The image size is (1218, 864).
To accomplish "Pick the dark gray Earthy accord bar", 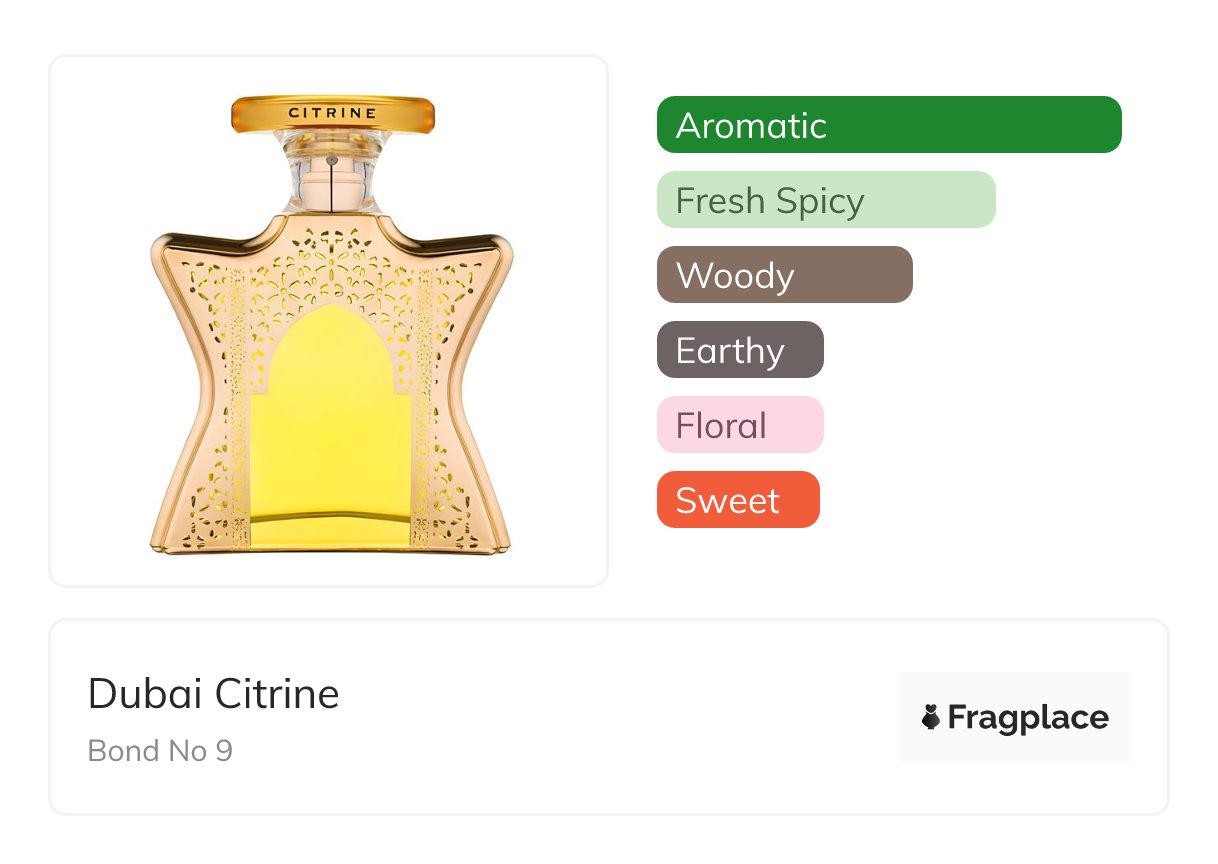I will 740,350.
